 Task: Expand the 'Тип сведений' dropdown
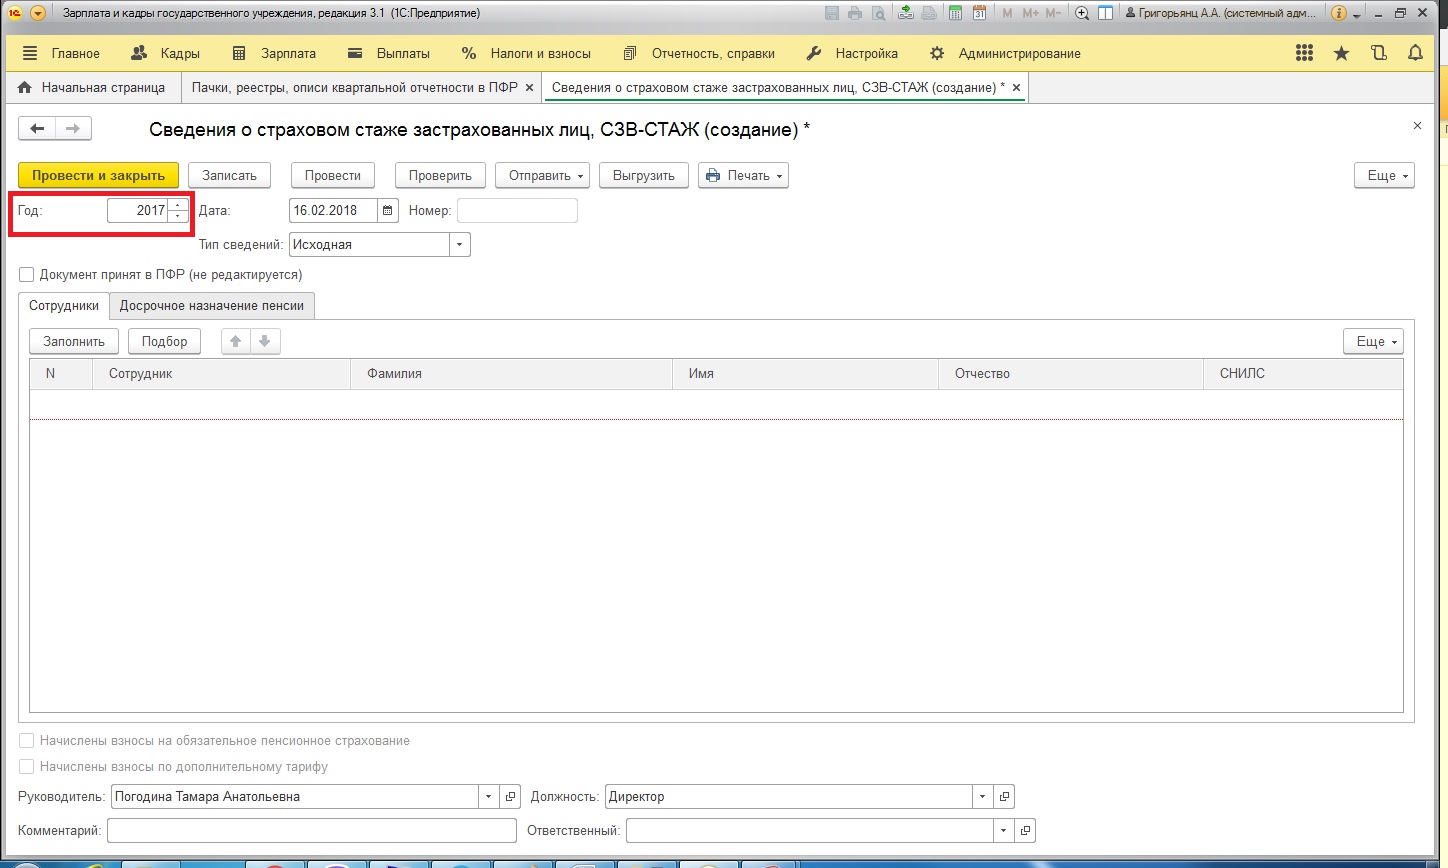(460, 244)
